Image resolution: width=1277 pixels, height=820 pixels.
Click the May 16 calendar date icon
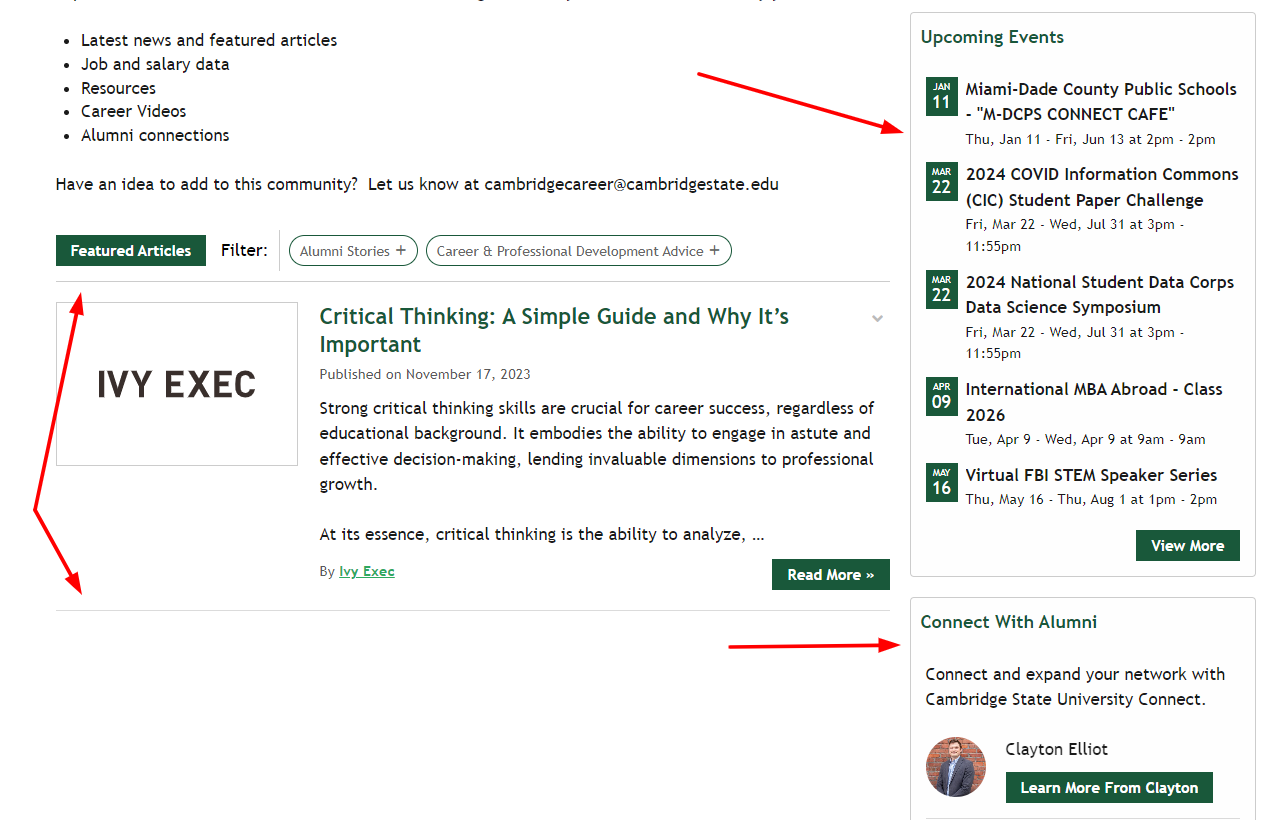tap(941, 482)
